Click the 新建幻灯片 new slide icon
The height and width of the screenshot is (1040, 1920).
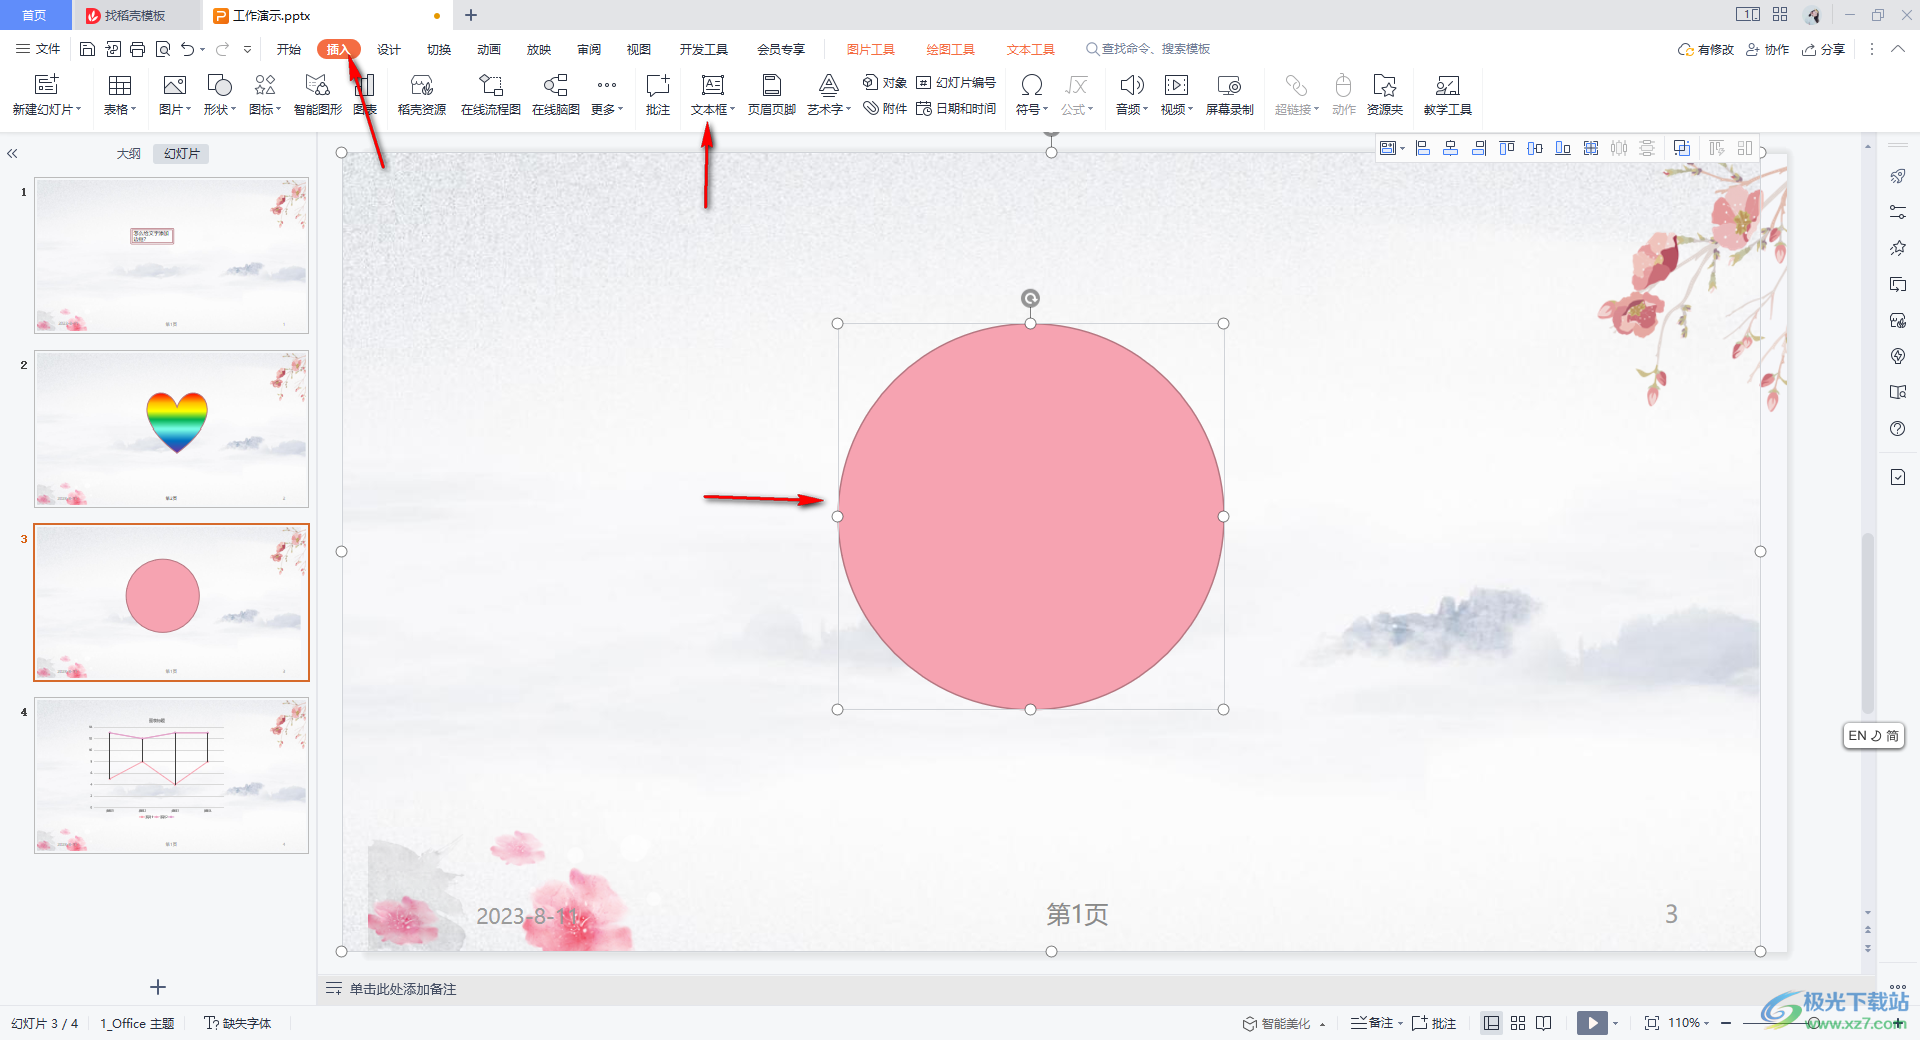click(x=46, y=85)
